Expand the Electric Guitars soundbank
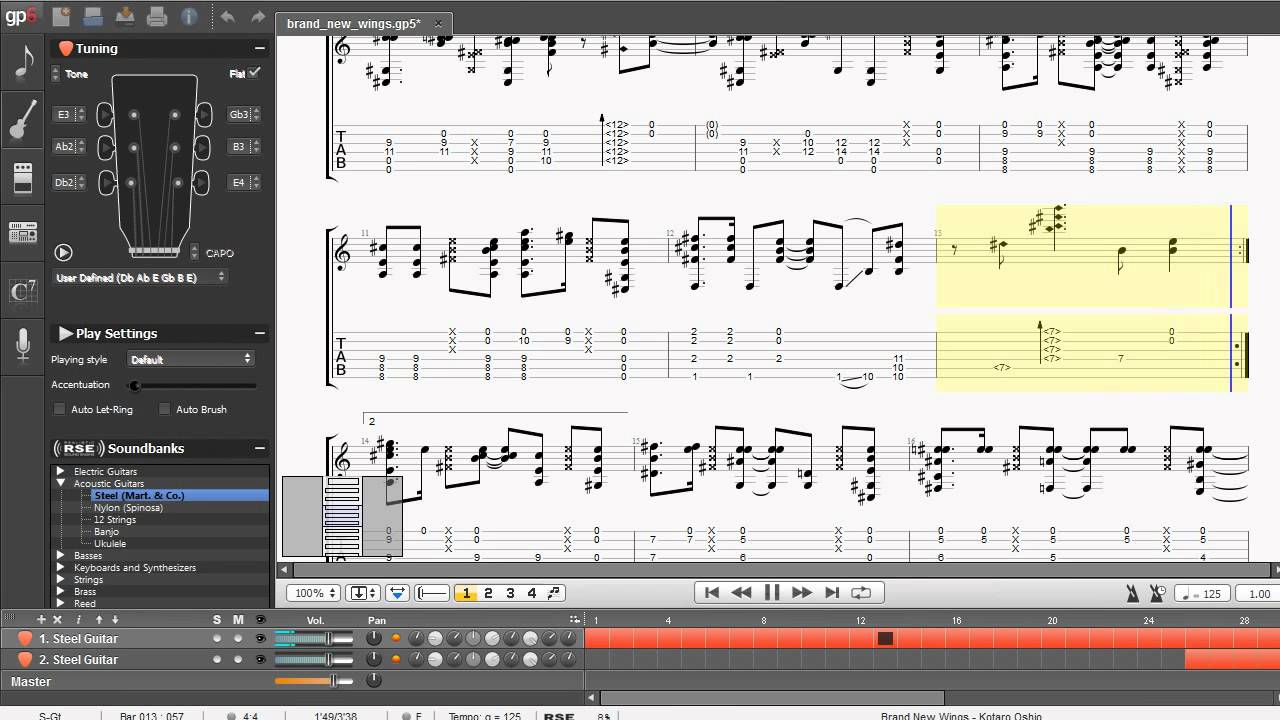 coord(60,471)
